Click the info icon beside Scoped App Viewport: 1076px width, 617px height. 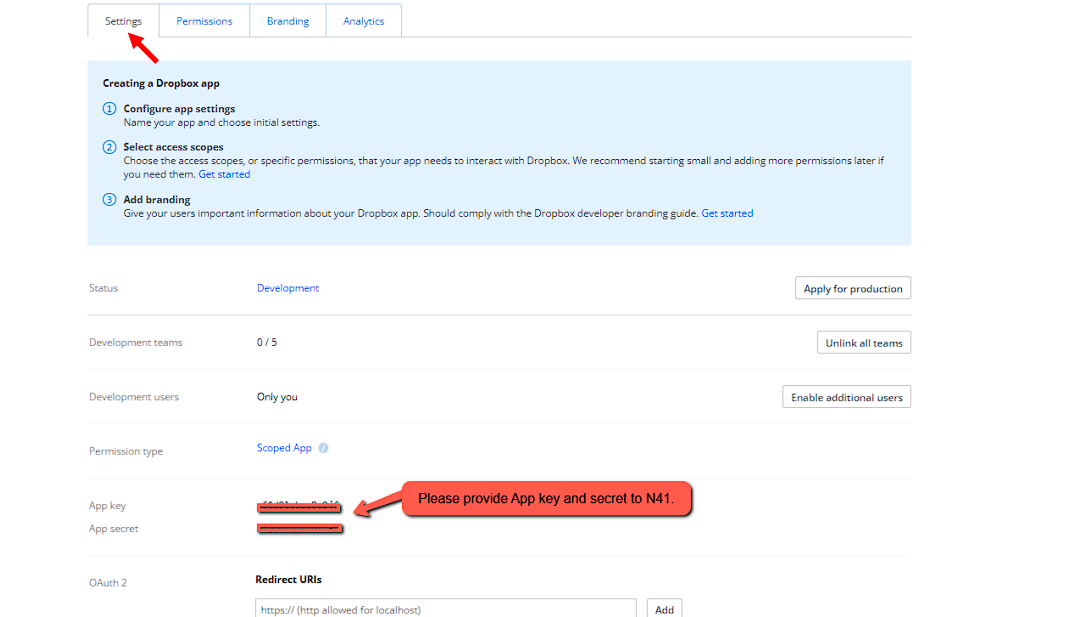tap(323, 448)
